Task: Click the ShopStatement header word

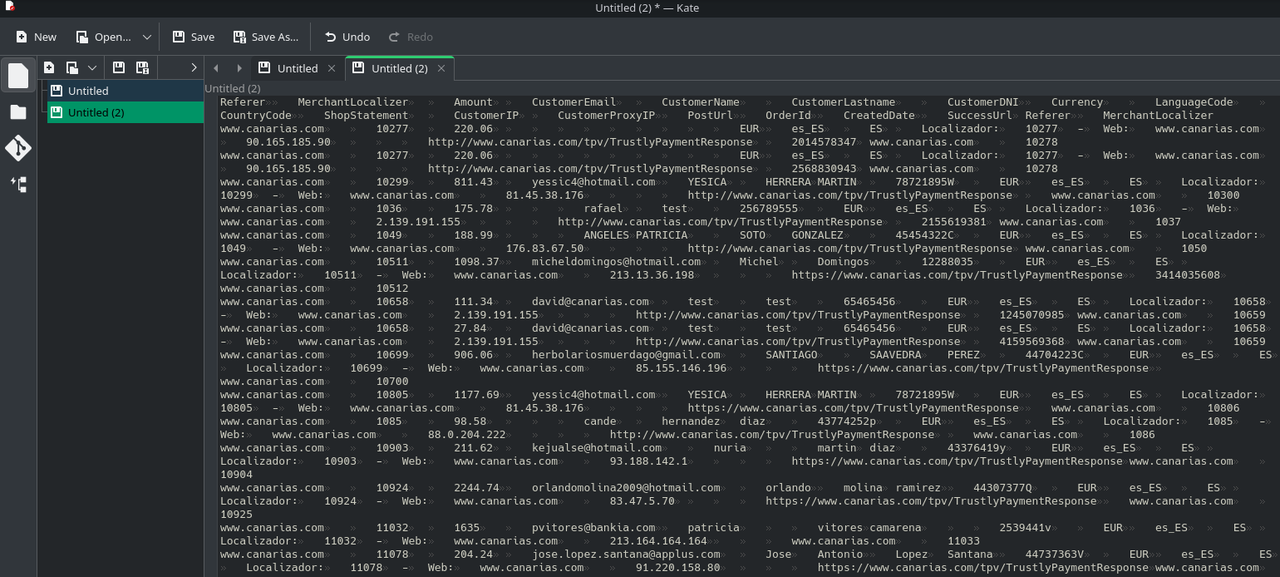Action: [x=366, y=115]
